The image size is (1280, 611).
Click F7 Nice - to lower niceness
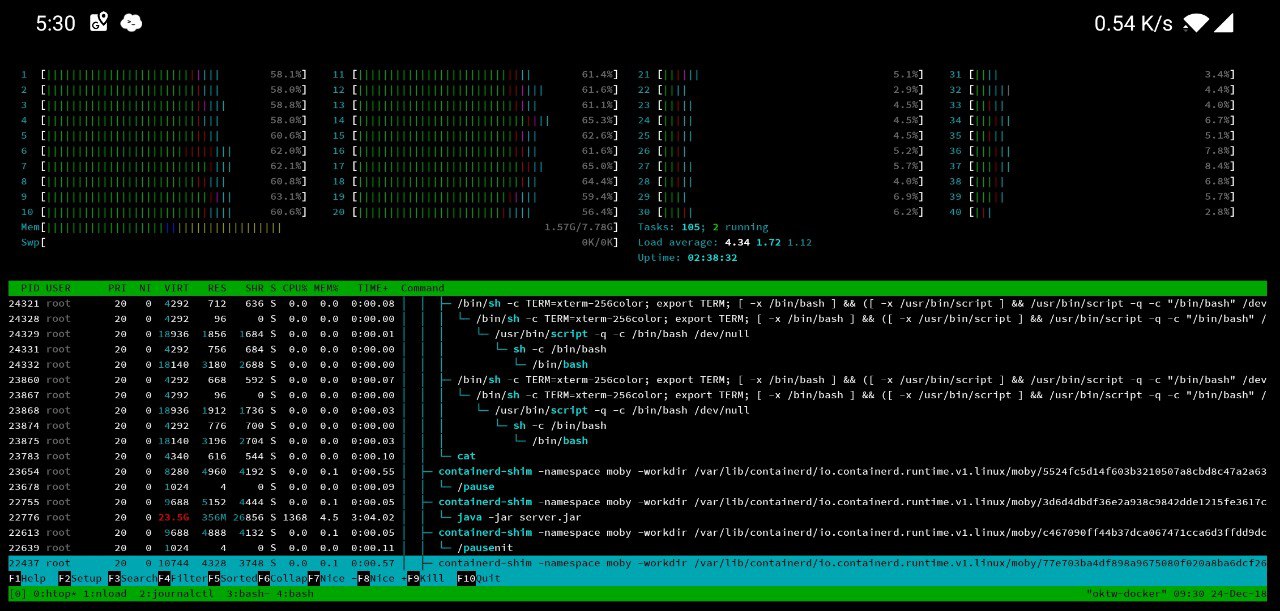click(331, 578)
